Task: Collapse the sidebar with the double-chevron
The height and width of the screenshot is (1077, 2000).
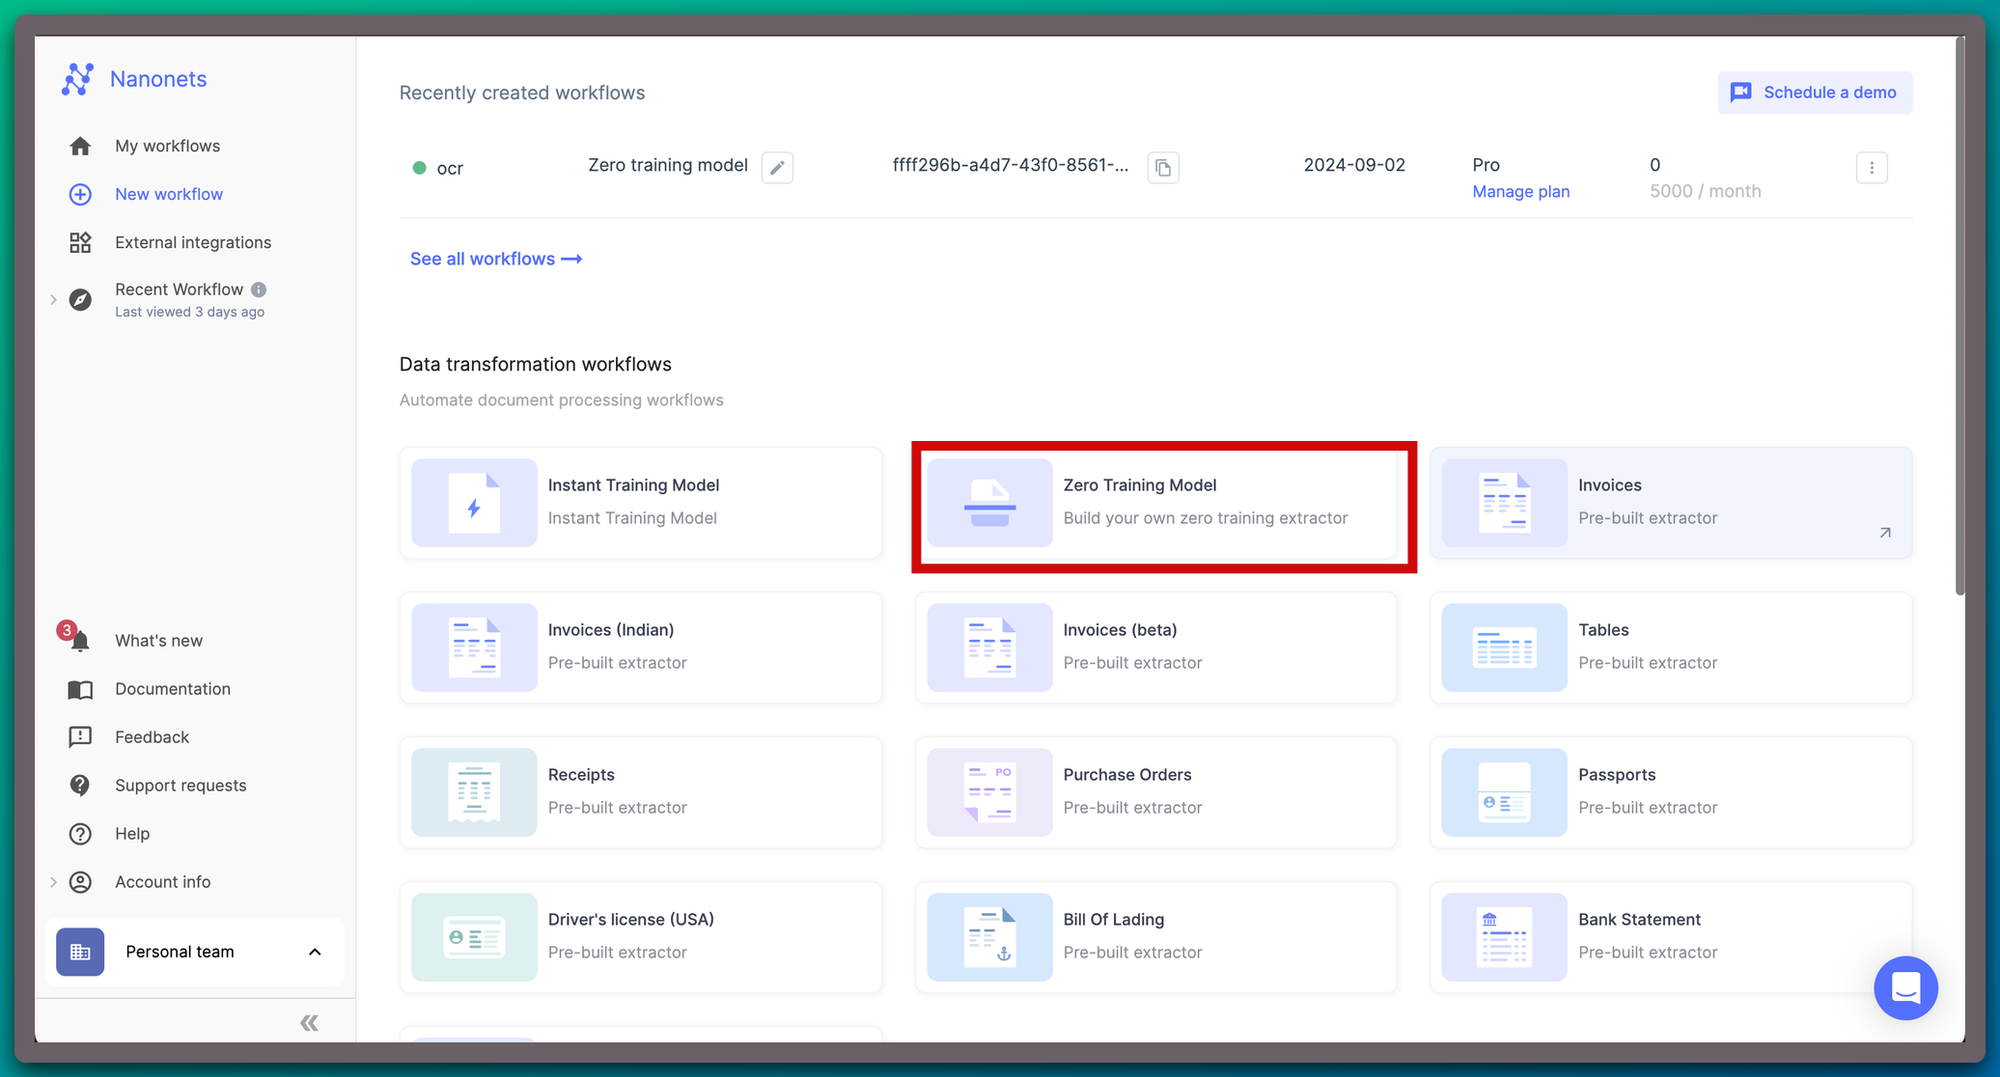Action: [x=309, y=1021]
